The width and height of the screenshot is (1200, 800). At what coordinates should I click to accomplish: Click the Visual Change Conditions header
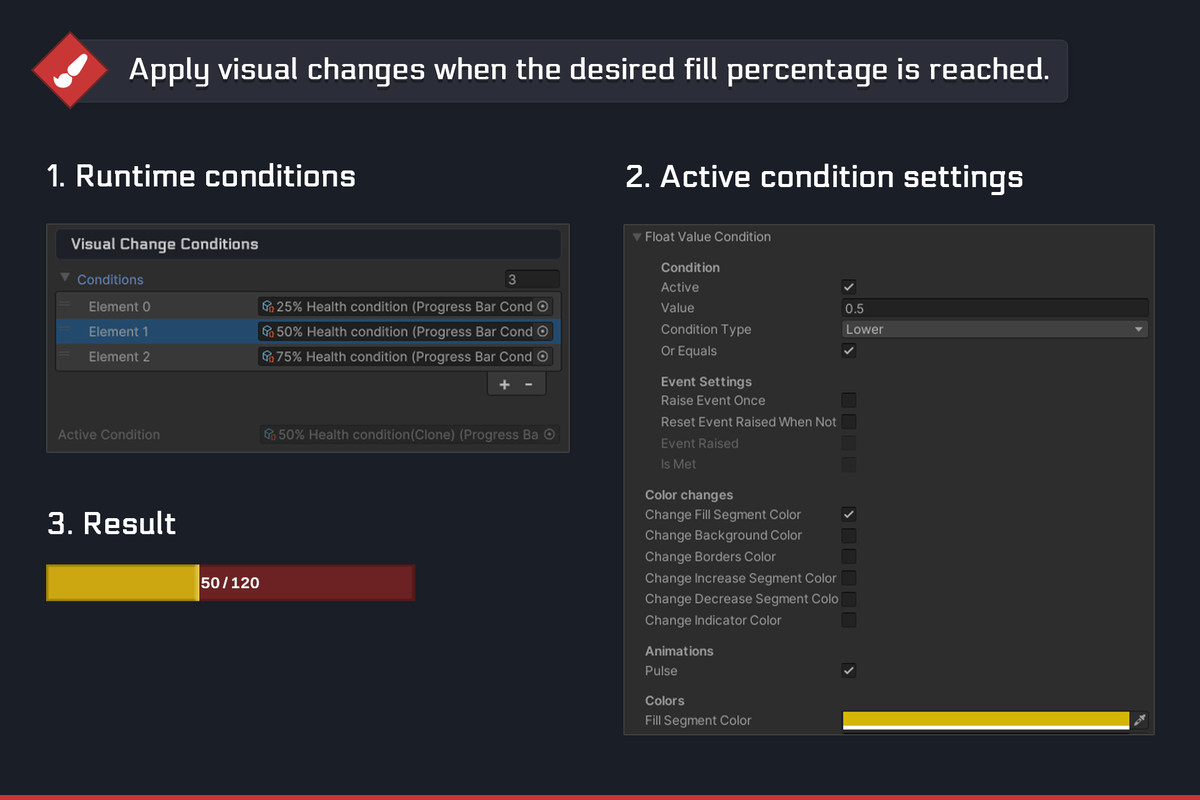point(308,244)
